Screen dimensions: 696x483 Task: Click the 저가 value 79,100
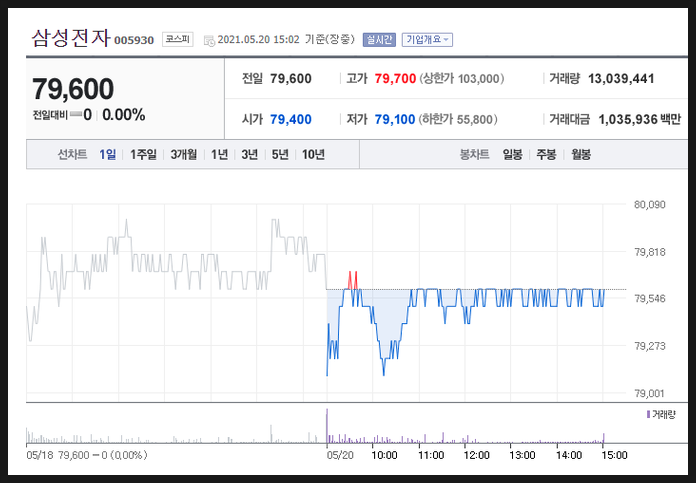(395, 119)
